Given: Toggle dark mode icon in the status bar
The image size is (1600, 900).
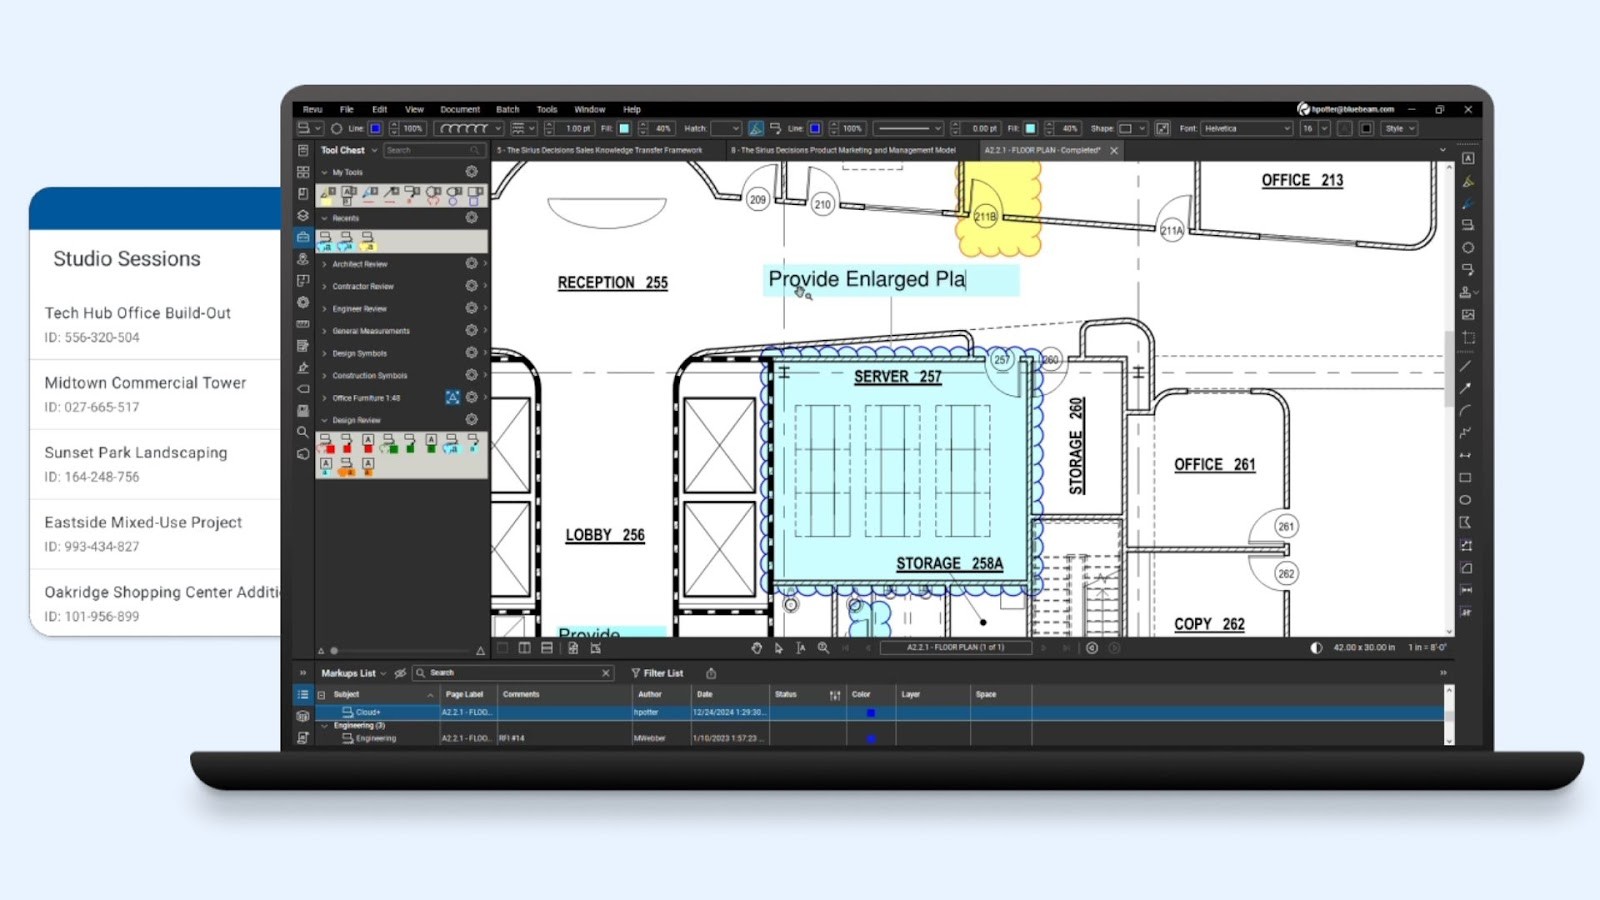Looking at the screenshot, I should click(x=1316, y=648).
